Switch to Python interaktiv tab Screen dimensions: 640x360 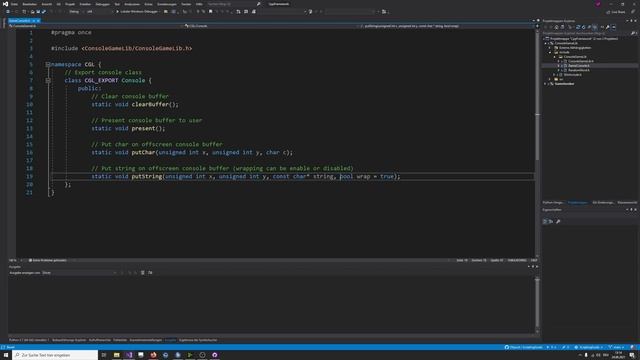tap(29, 340)
